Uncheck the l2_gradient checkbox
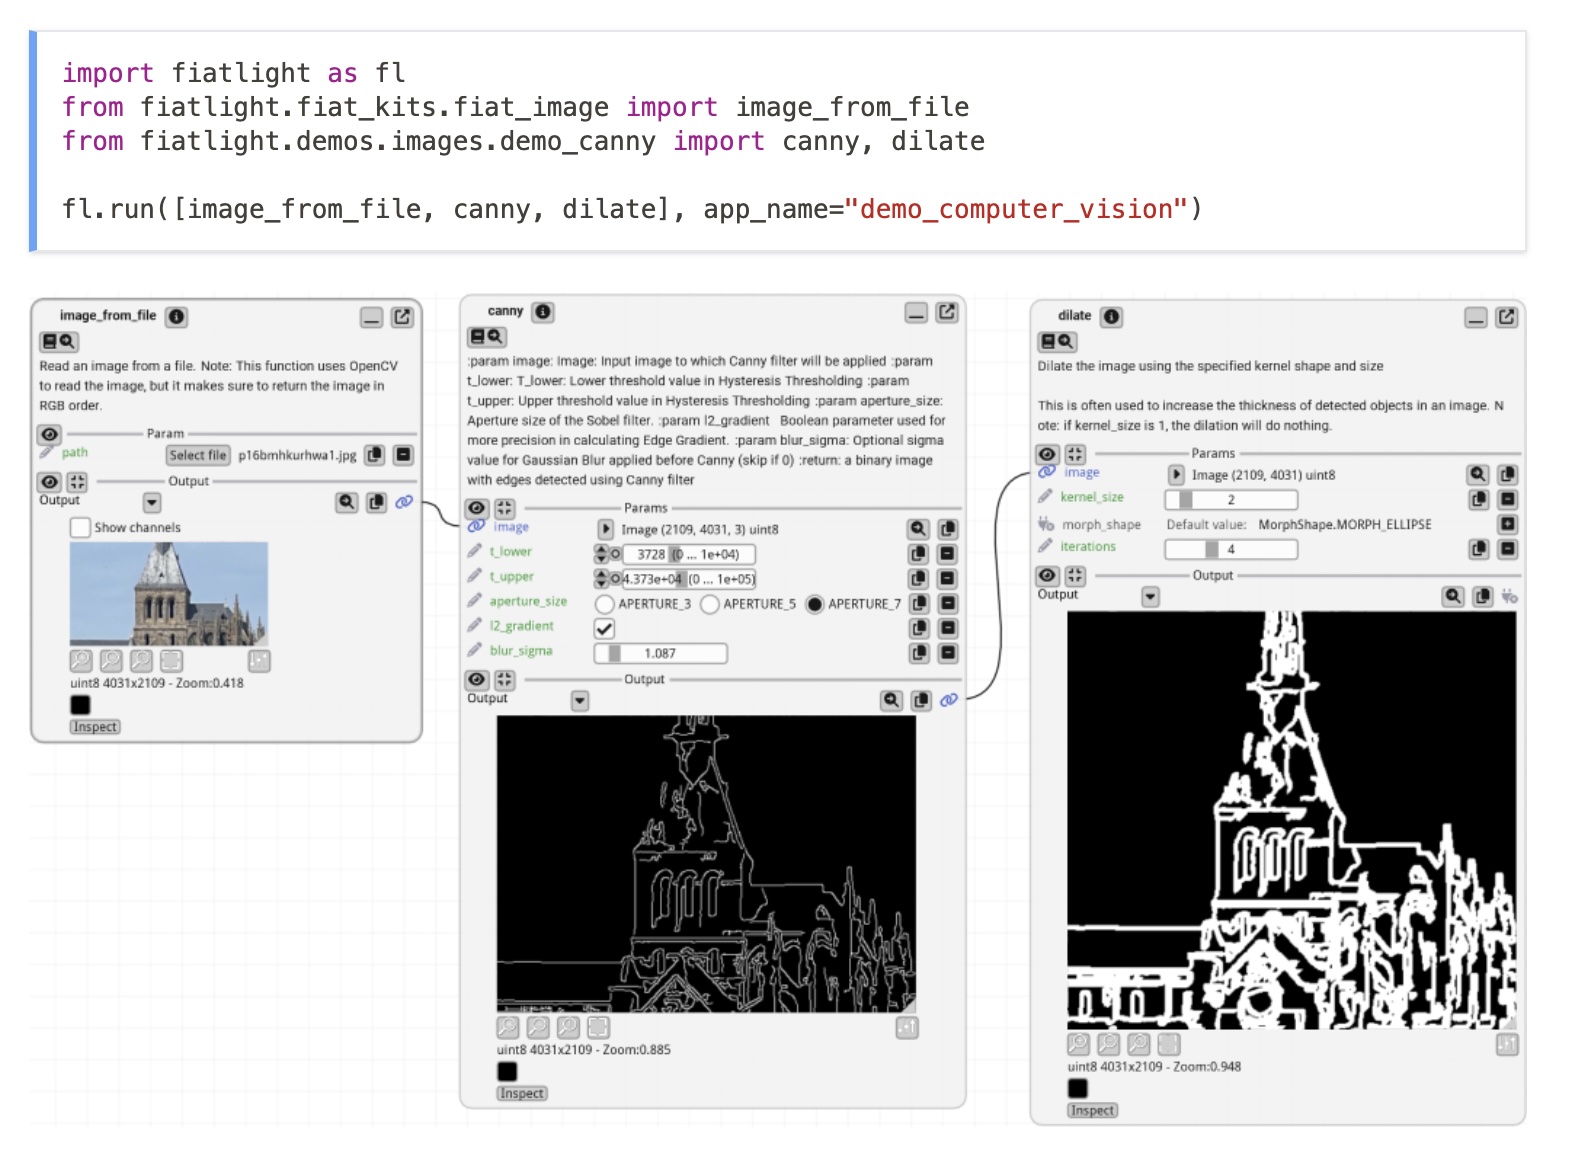 click(x=604, y=629)
